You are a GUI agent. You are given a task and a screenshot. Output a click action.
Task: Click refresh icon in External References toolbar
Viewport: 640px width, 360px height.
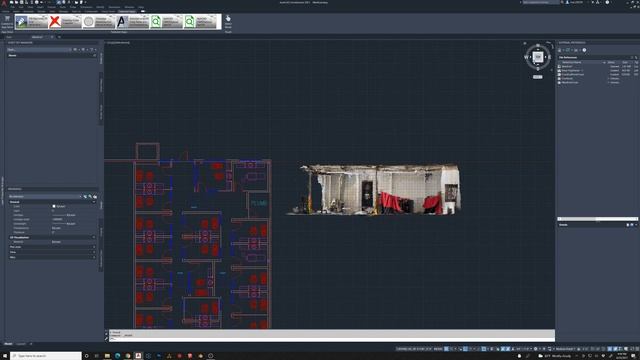568,50
